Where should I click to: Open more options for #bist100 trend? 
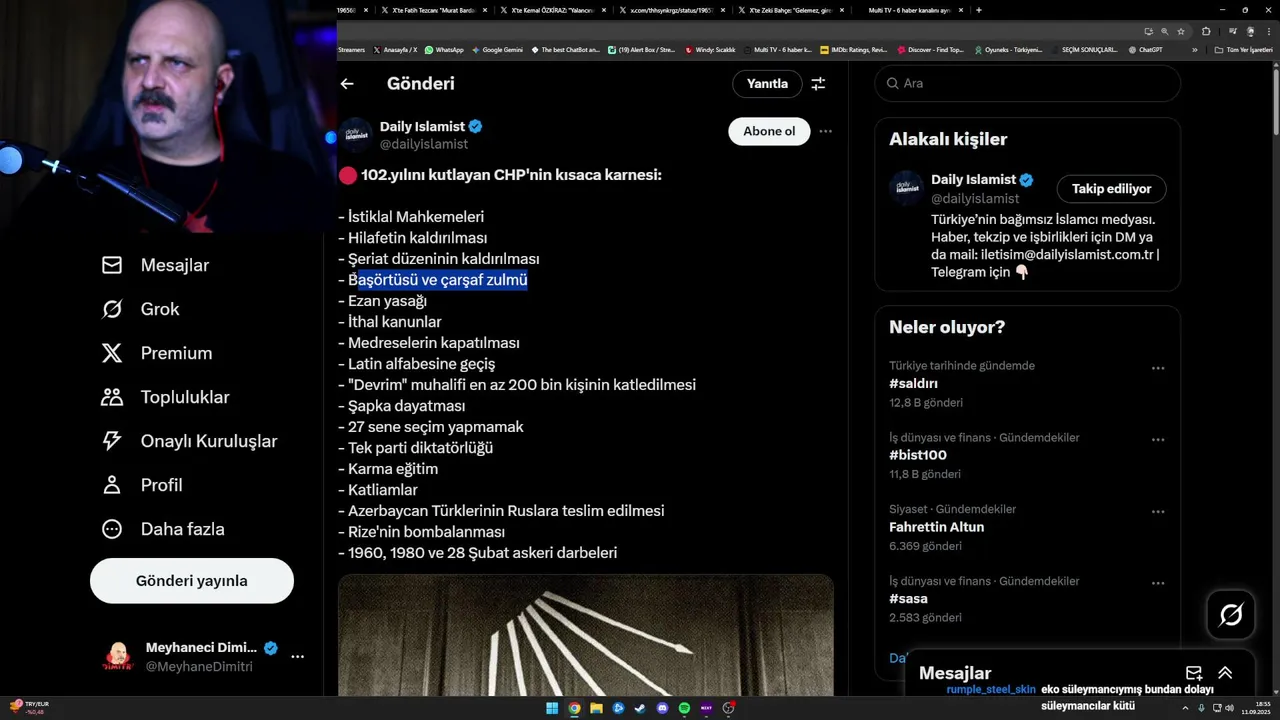click(1158, 440)
